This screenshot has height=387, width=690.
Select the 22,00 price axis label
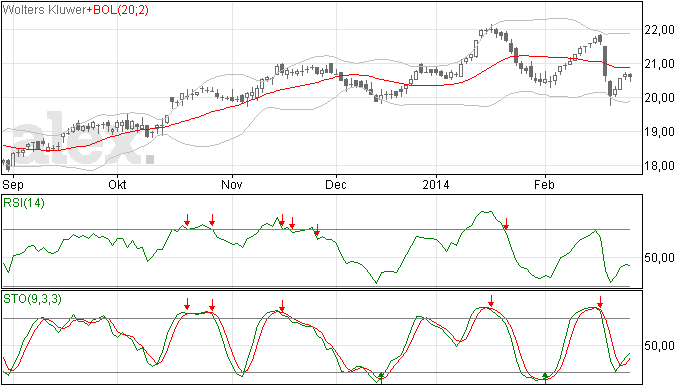point(659,30)
